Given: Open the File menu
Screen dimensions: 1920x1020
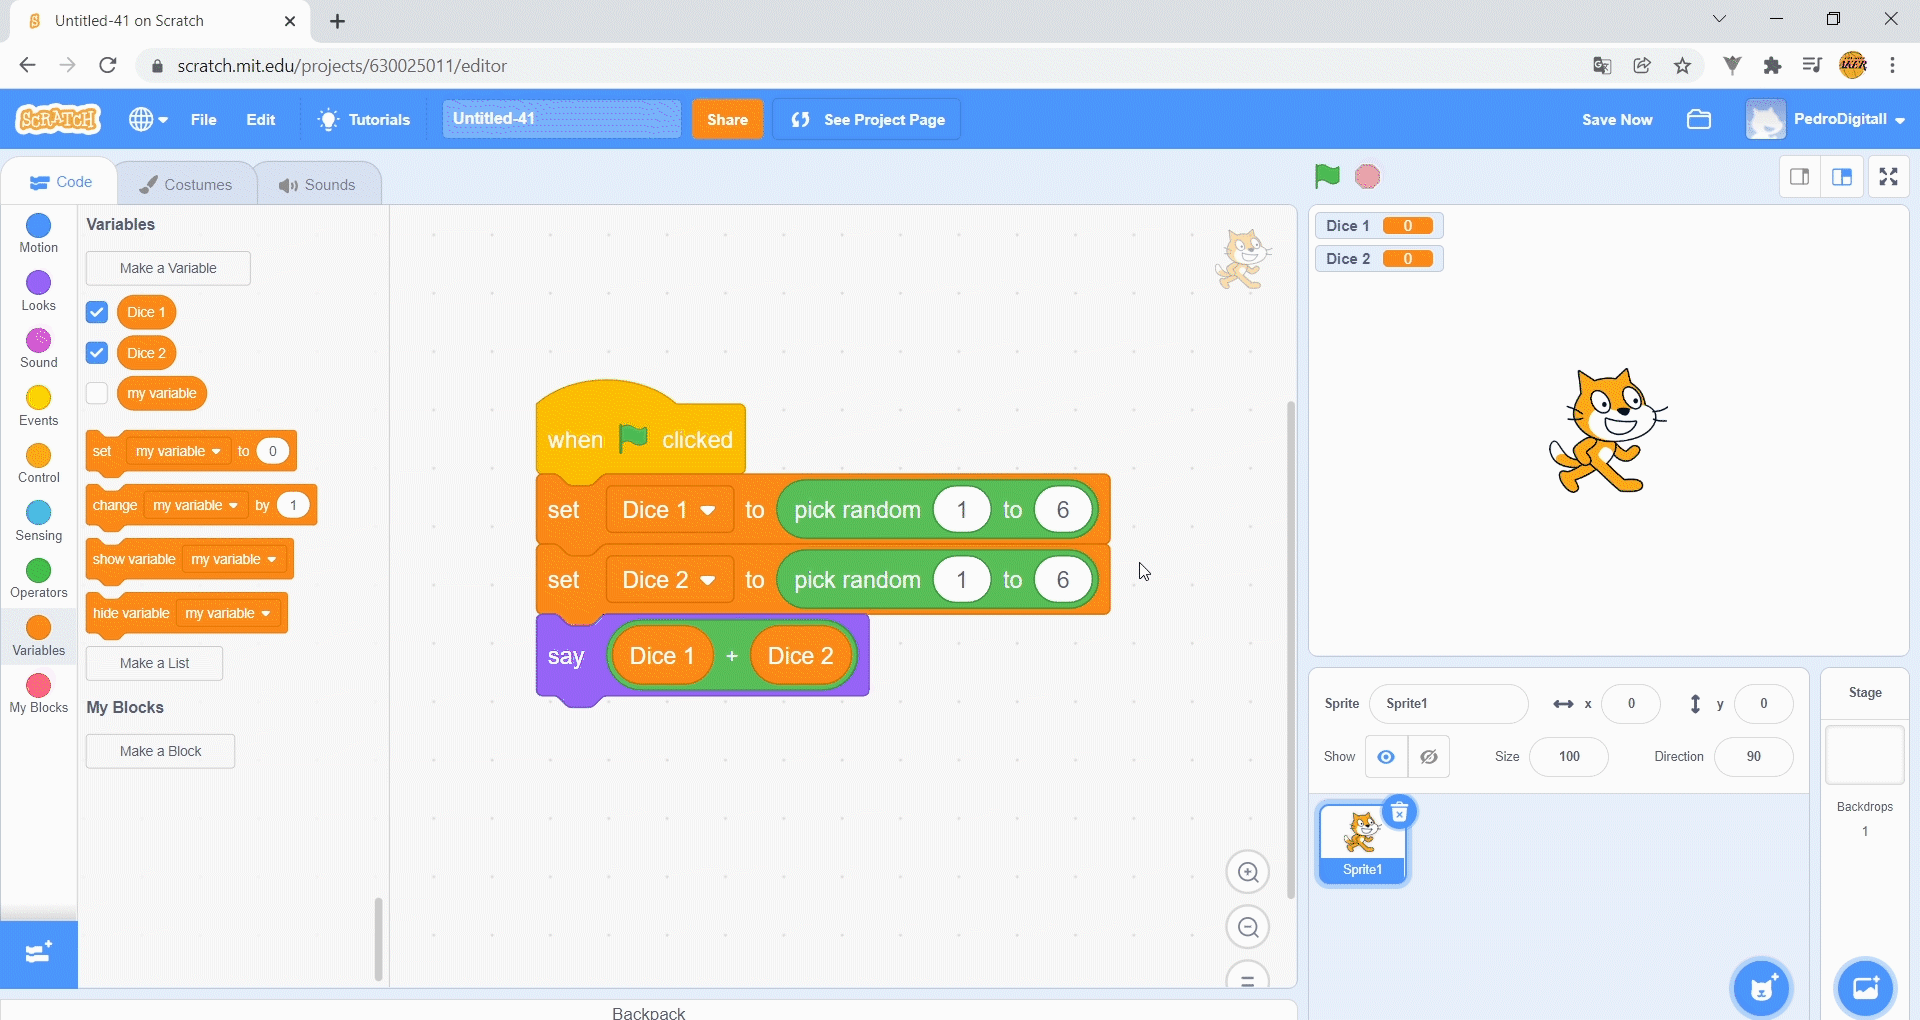Looking at the screenshot, I should click(204, 119).
